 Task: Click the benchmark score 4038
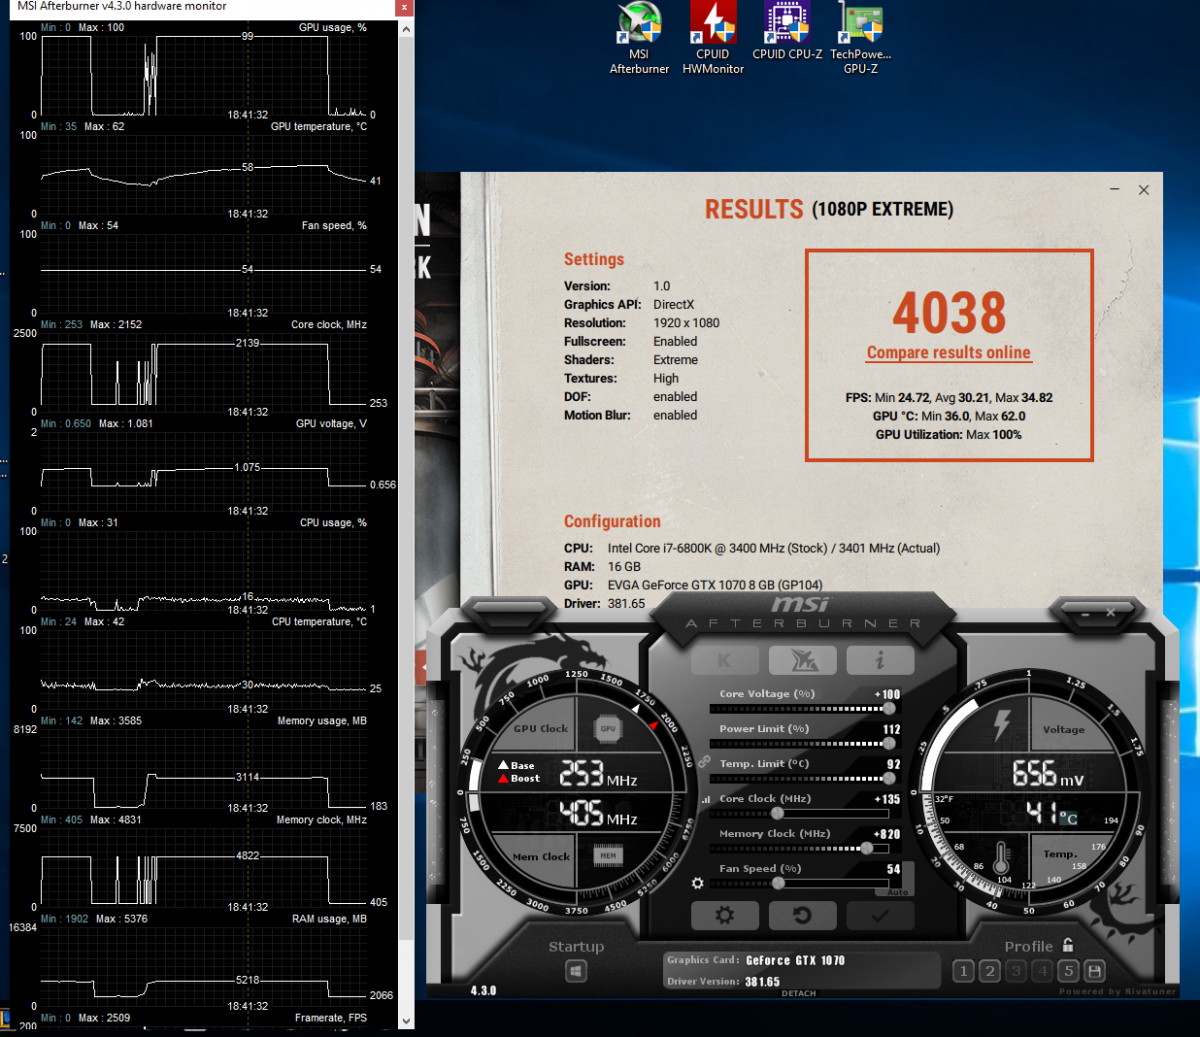point(949,313)
